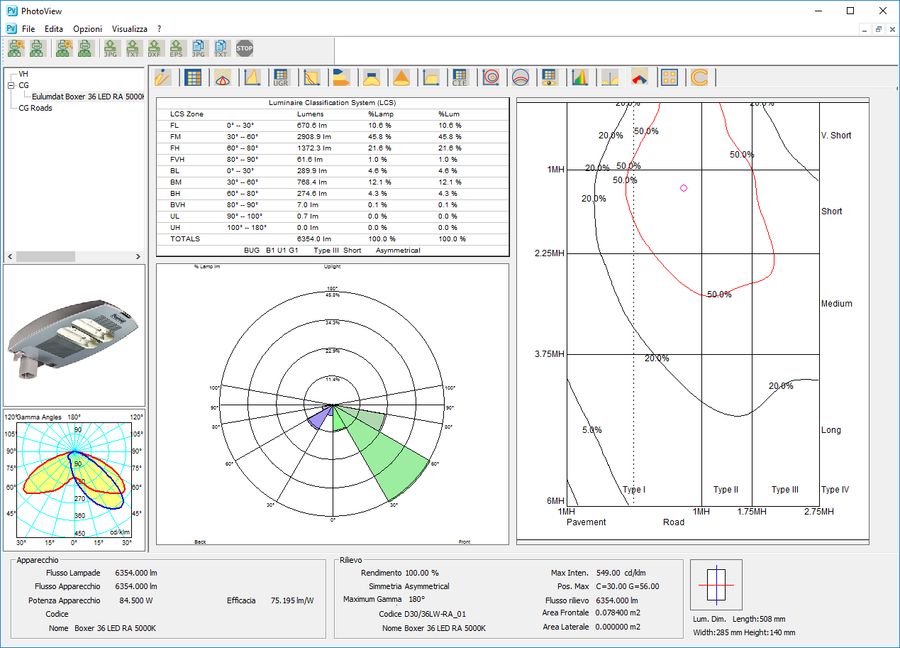Select the VH tree item

[x=24, y=75]
